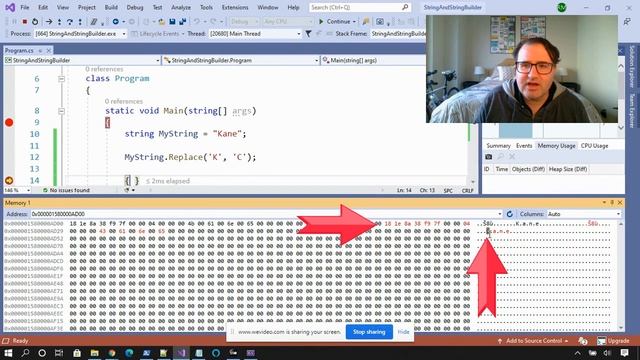The width and height of the screenshot is (640, 360).
Task: Click Add to Source Control
Action: (x=533, y=341)
